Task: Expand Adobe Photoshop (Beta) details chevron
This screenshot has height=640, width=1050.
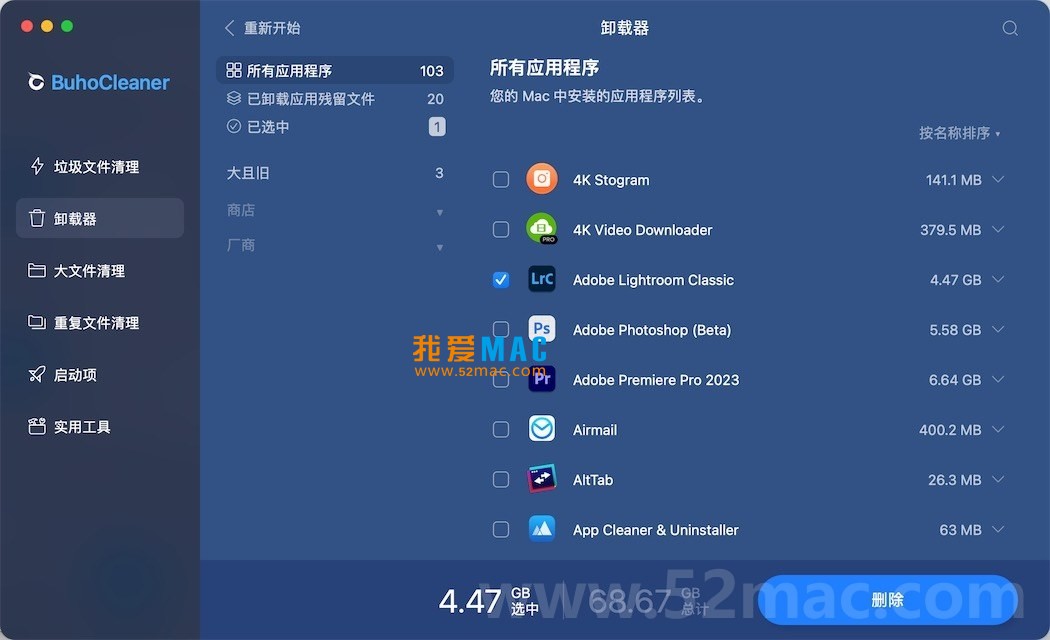Action: [x=998, y=329]
